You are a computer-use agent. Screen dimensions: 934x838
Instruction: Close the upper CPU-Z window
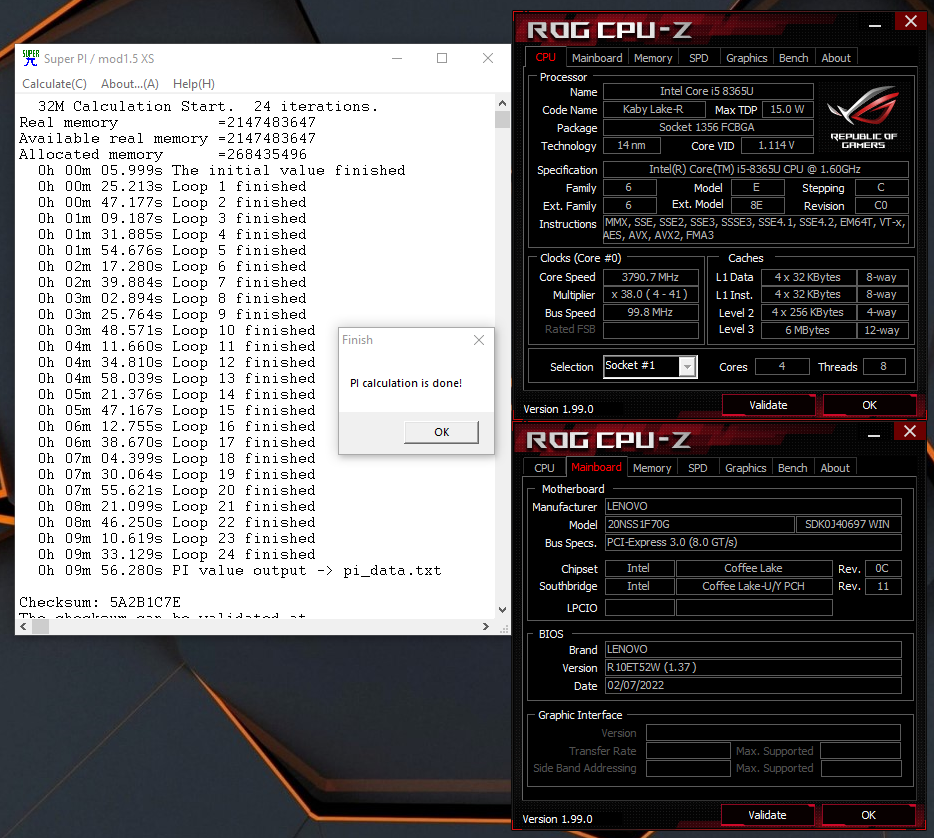910,21
